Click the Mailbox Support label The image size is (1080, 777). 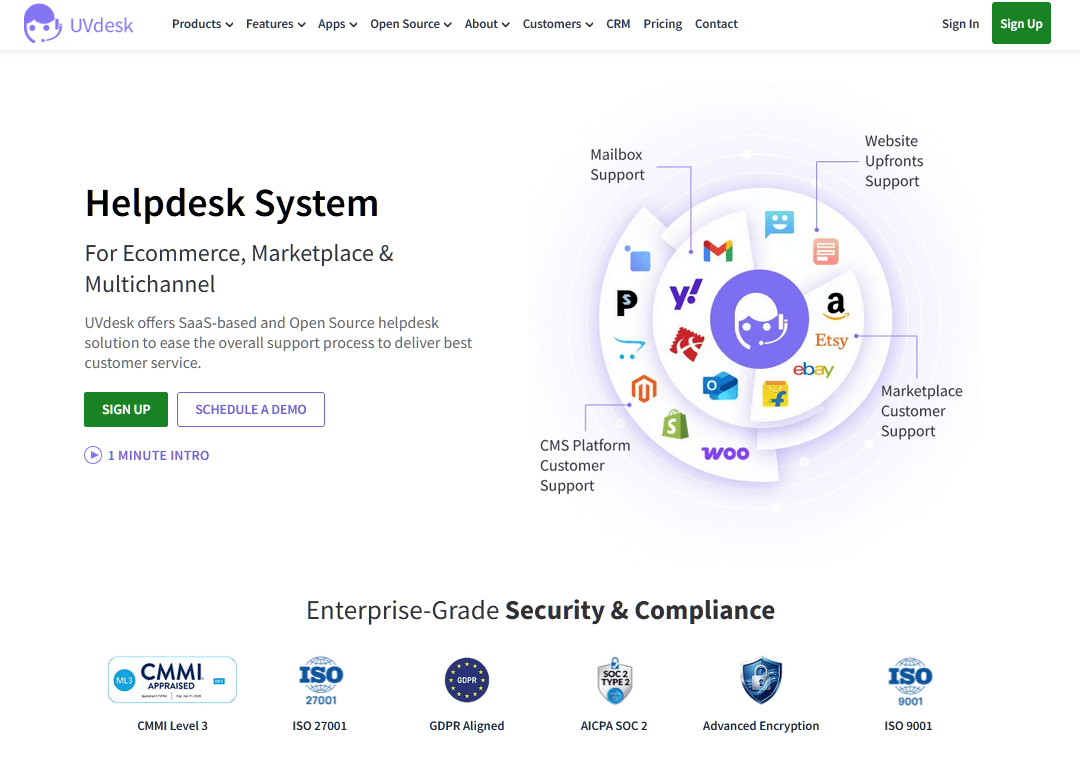[x=617, y=165]
